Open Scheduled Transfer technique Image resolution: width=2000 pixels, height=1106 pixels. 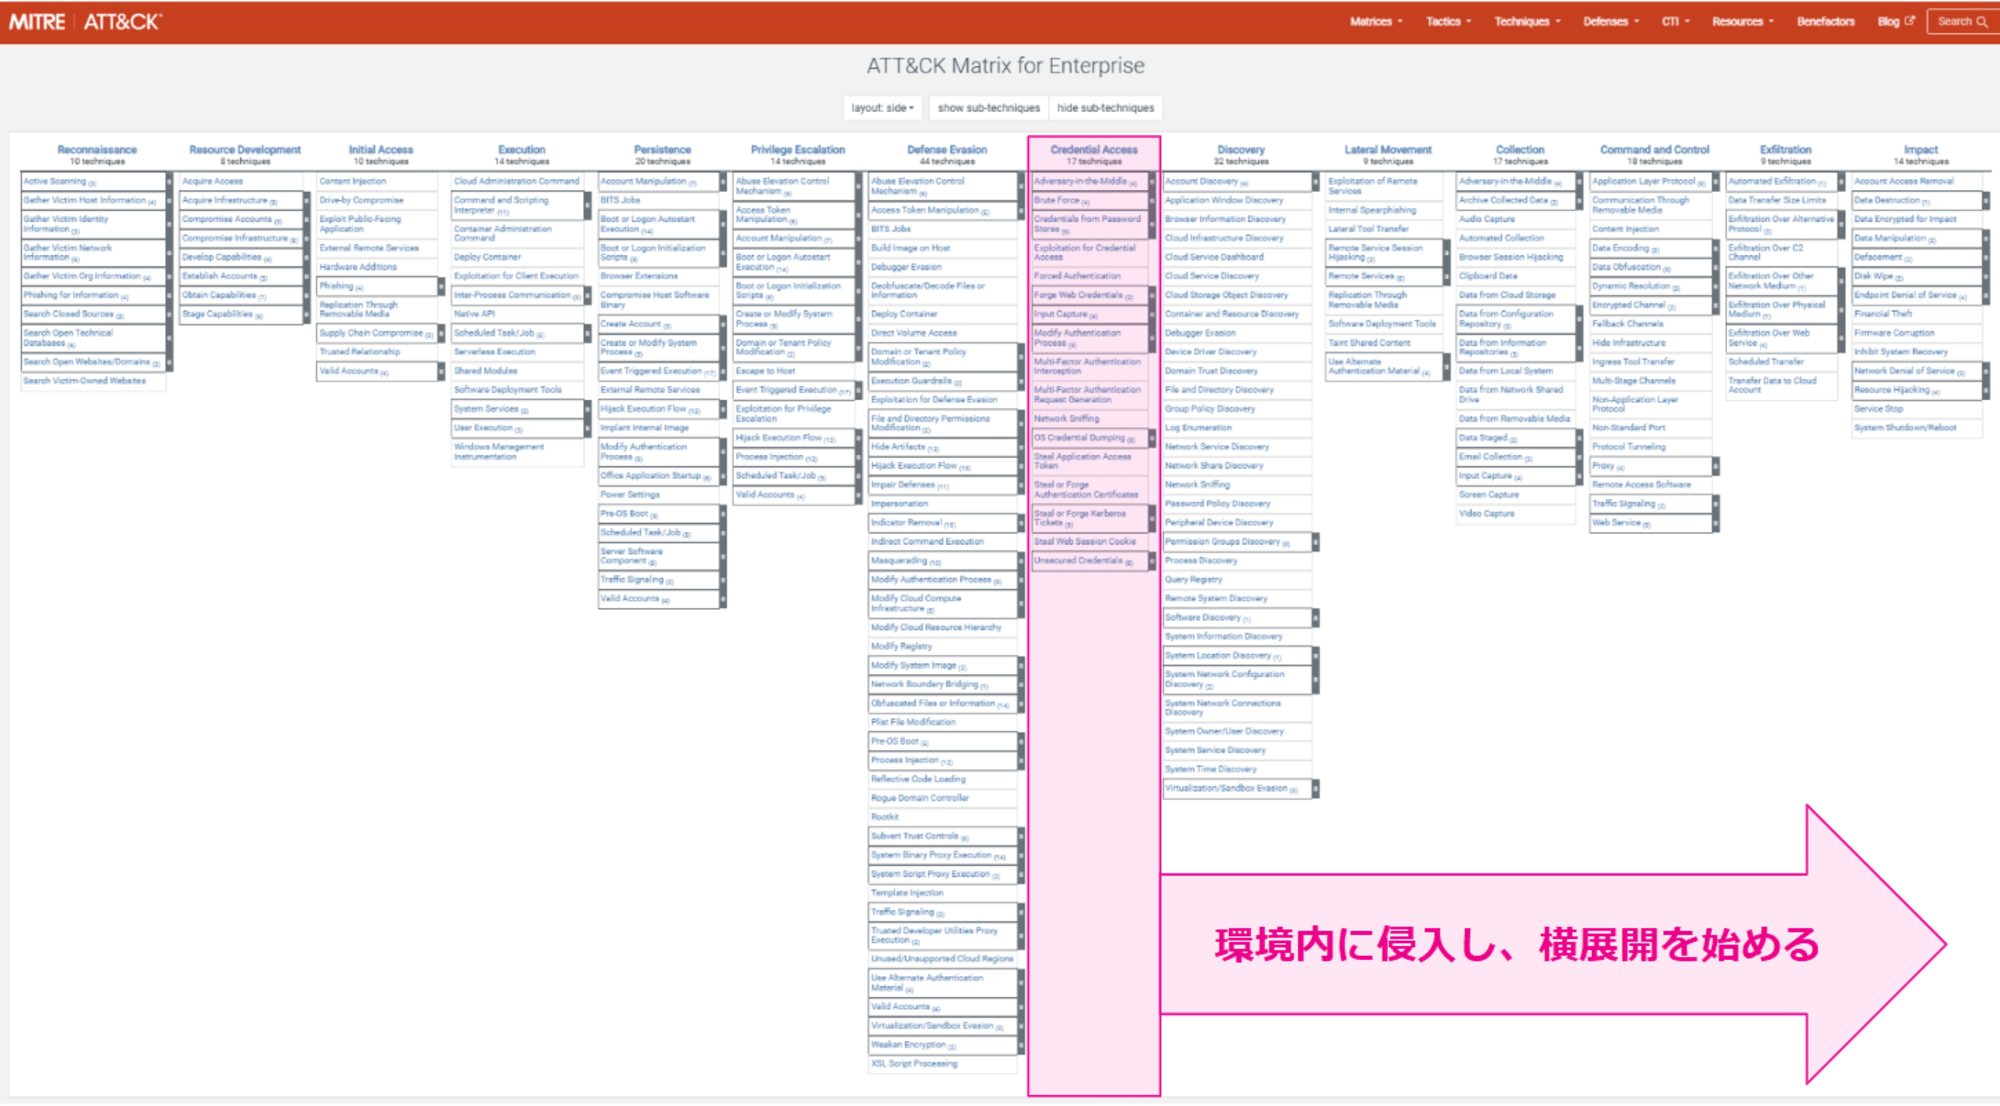click(x=1767, y=362)
